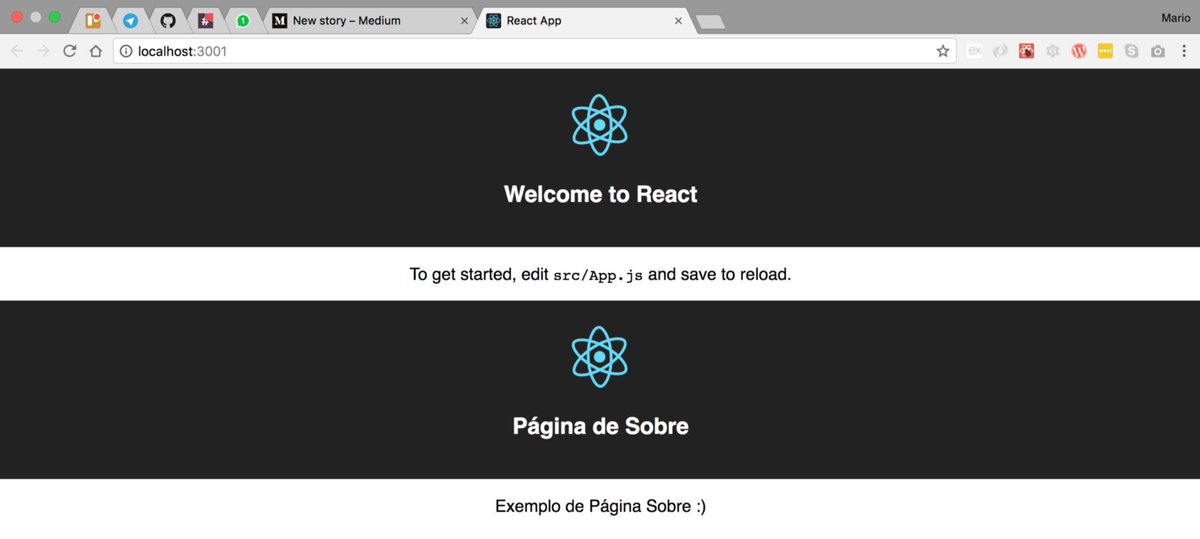Focus the address bar showing localhost:3001

[534, 51]
